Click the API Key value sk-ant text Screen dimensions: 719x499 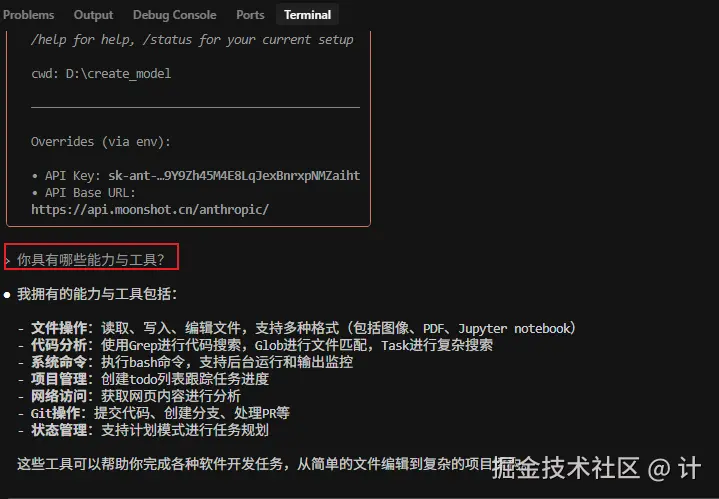(x=234, y=176)
